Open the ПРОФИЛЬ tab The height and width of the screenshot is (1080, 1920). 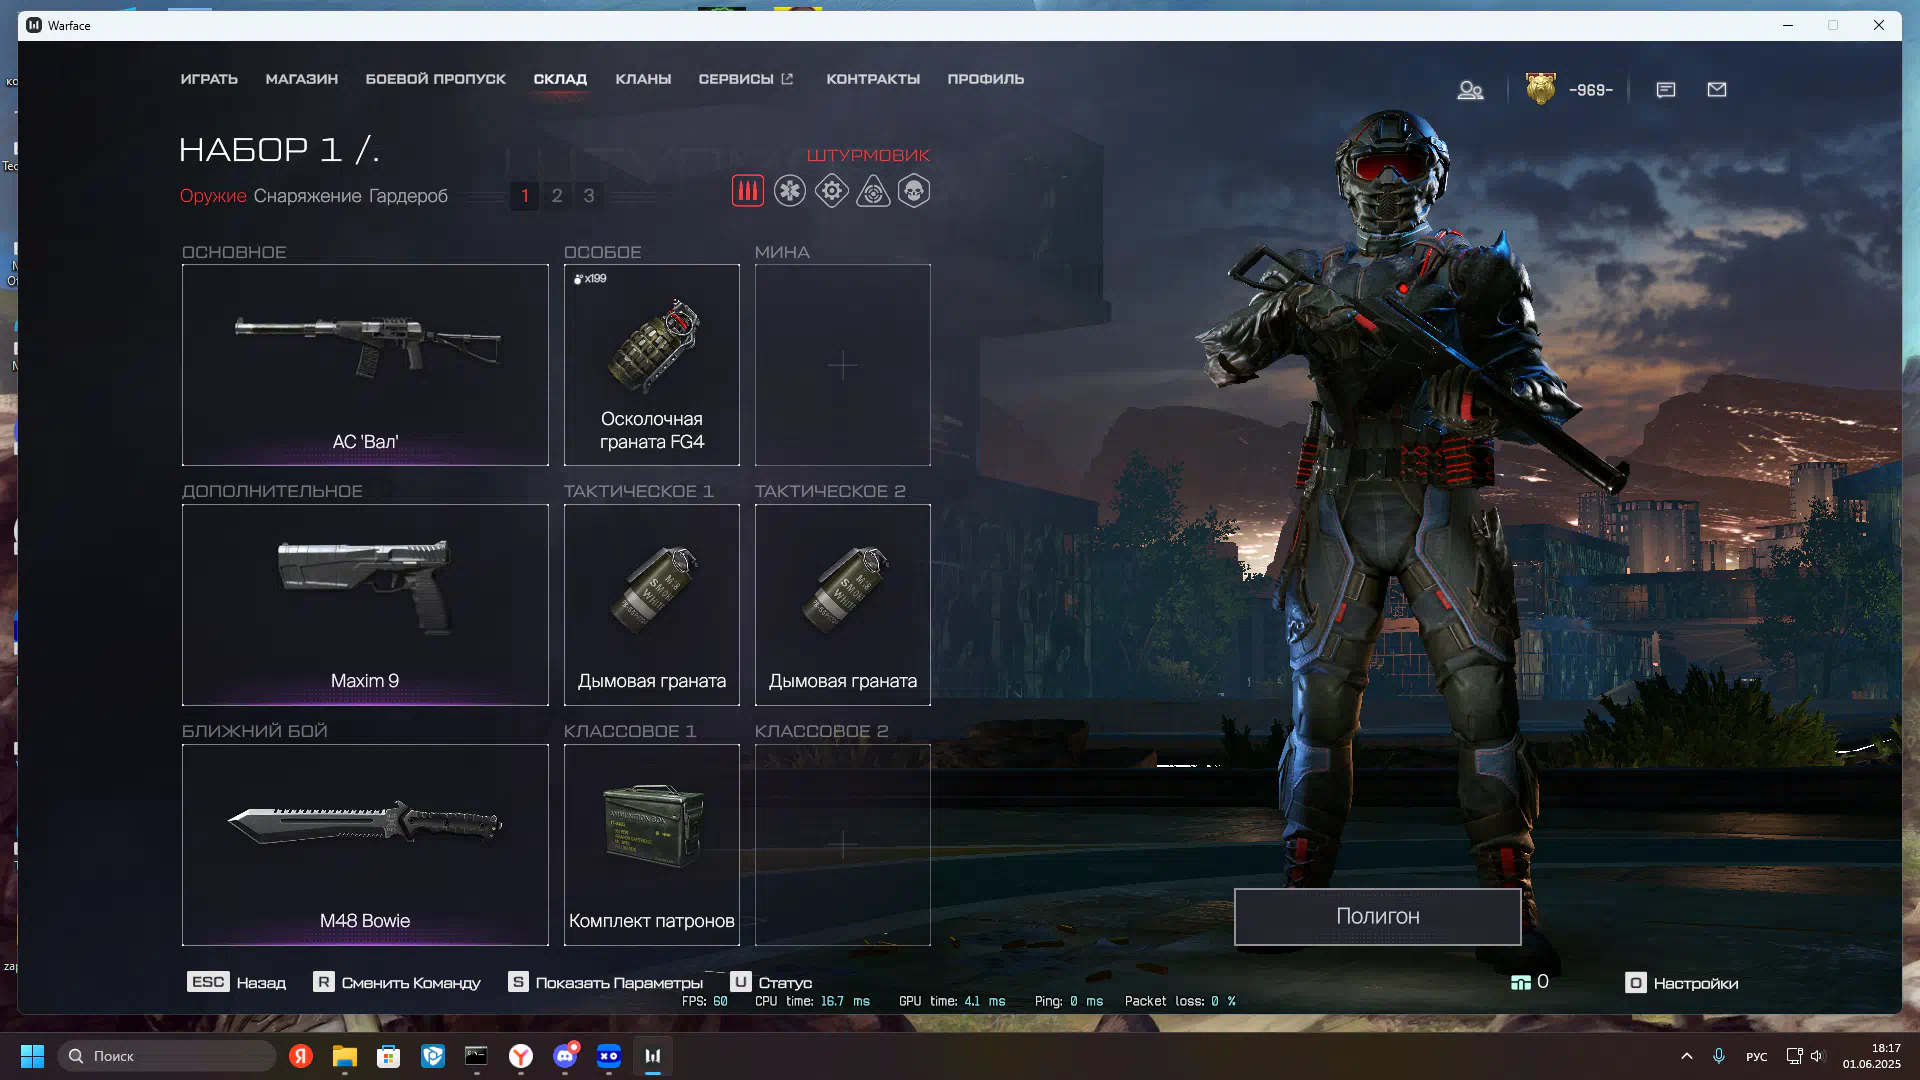click(986, 79)
